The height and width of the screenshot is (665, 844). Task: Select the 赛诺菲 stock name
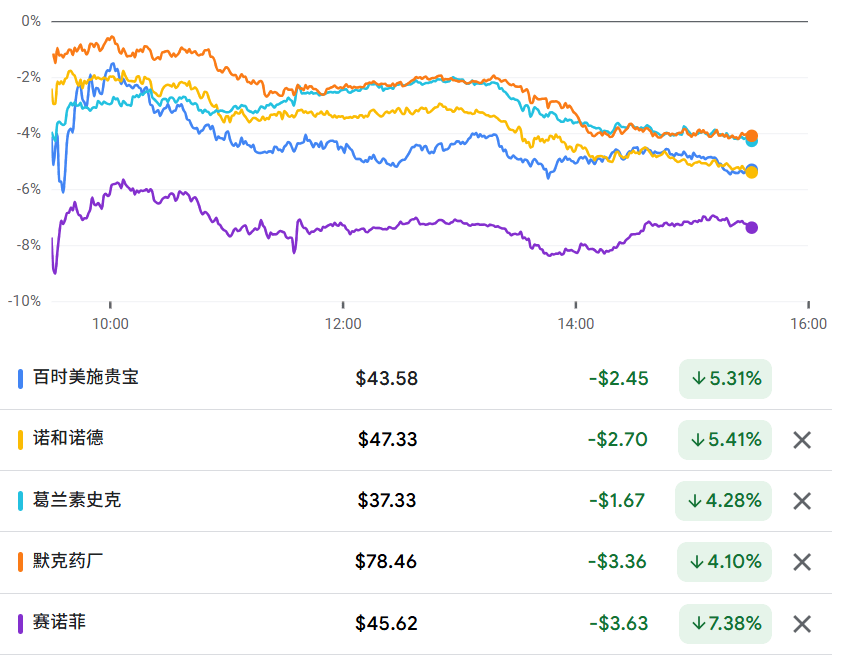tap(59, 622)
